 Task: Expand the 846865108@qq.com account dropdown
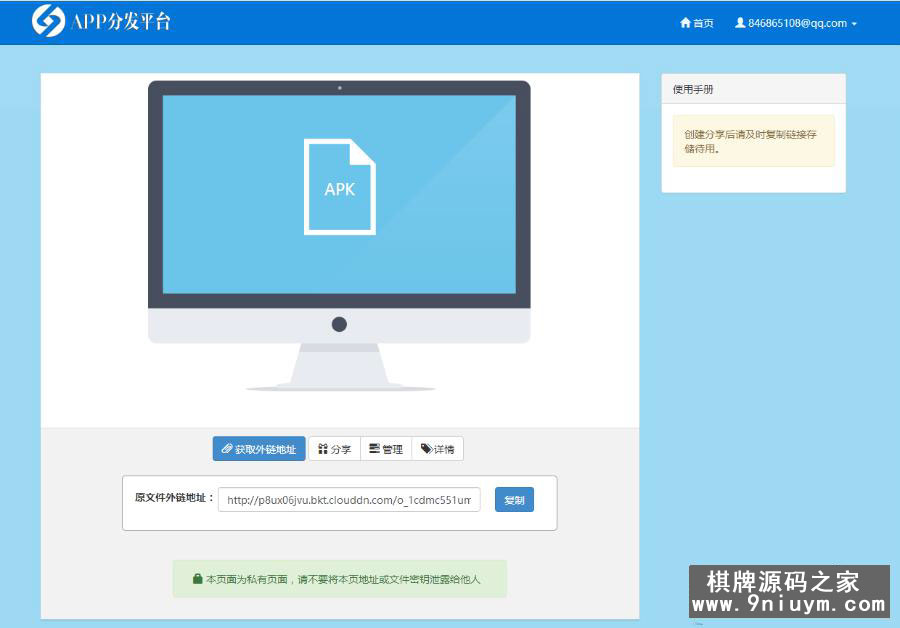(796, 23)
